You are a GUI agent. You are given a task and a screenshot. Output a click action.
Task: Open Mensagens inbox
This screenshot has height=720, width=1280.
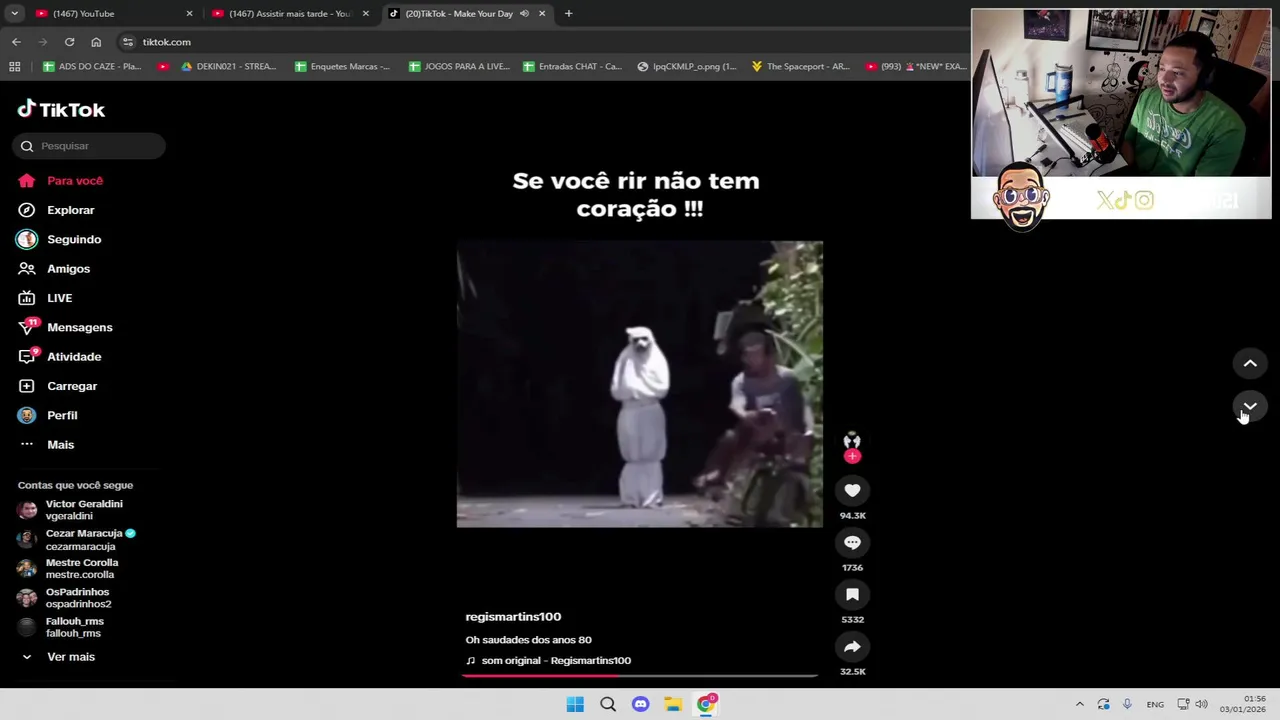(65, 327)
